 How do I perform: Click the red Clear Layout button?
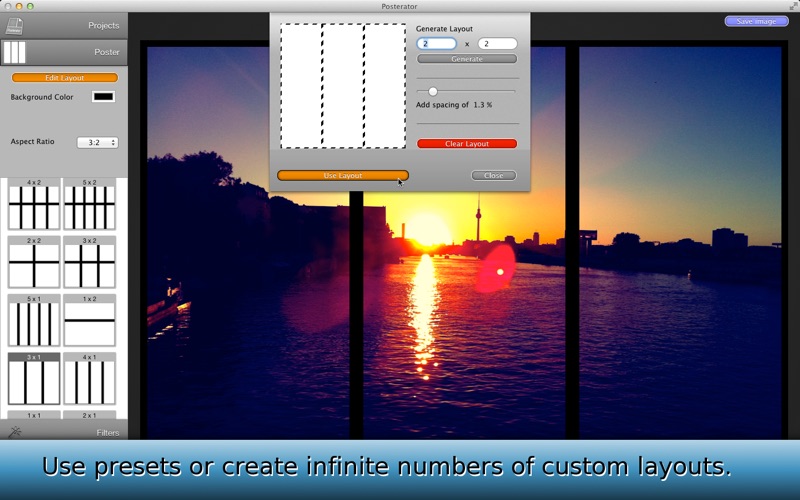point(467,144)
